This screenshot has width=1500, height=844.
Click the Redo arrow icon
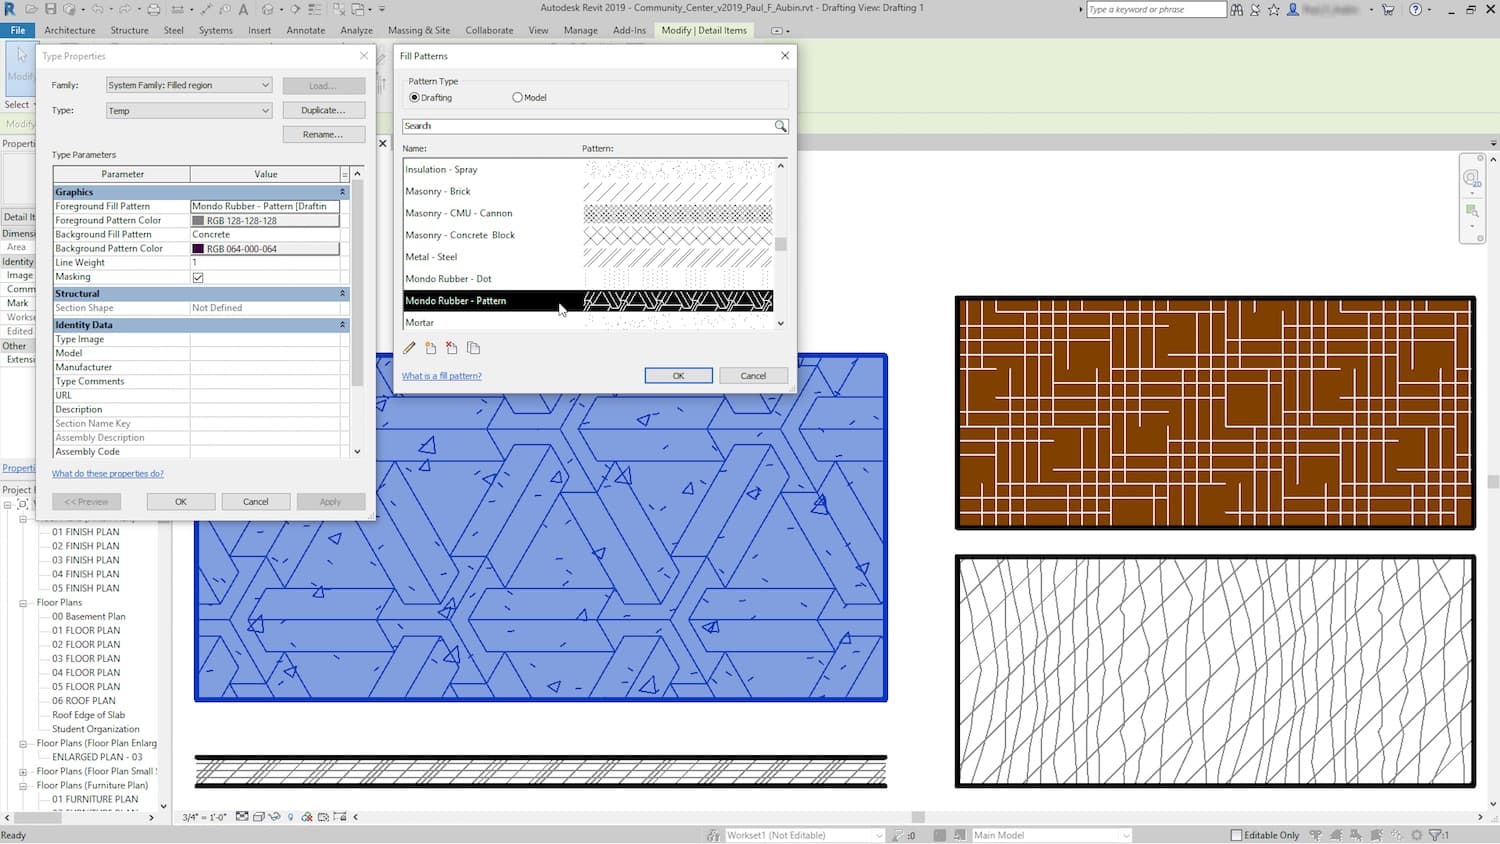126,9
